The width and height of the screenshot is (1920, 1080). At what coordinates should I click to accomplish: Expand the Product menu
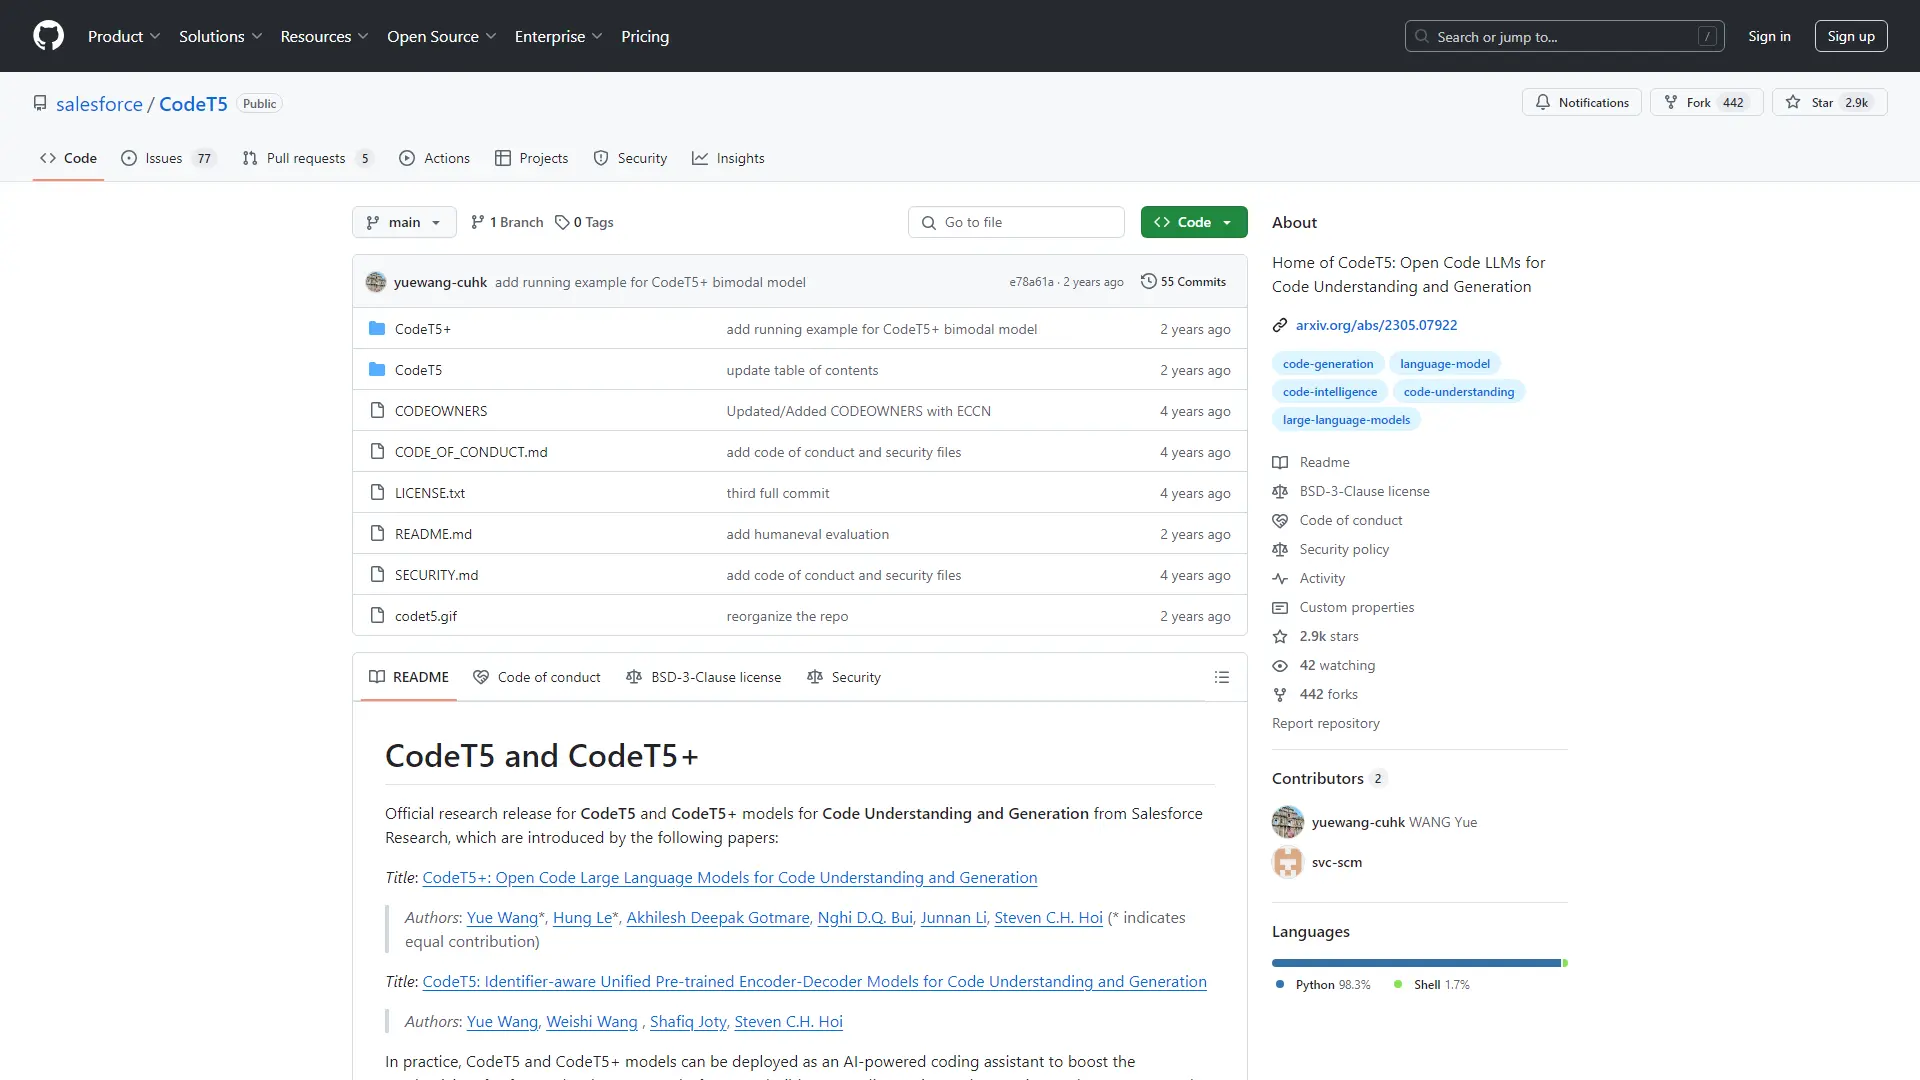coord(123,36)
